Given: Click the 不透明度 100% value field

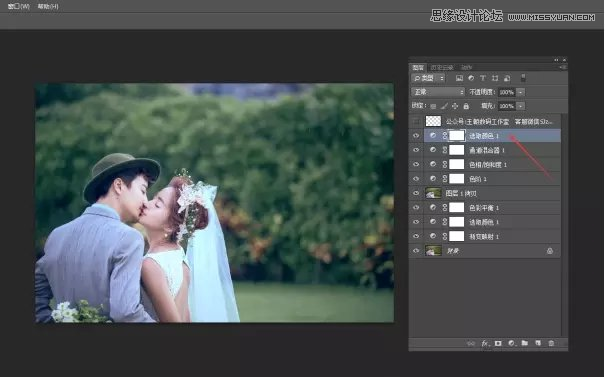Looking at the screenshot, I should pyautogui.click(x=507, y=92).
